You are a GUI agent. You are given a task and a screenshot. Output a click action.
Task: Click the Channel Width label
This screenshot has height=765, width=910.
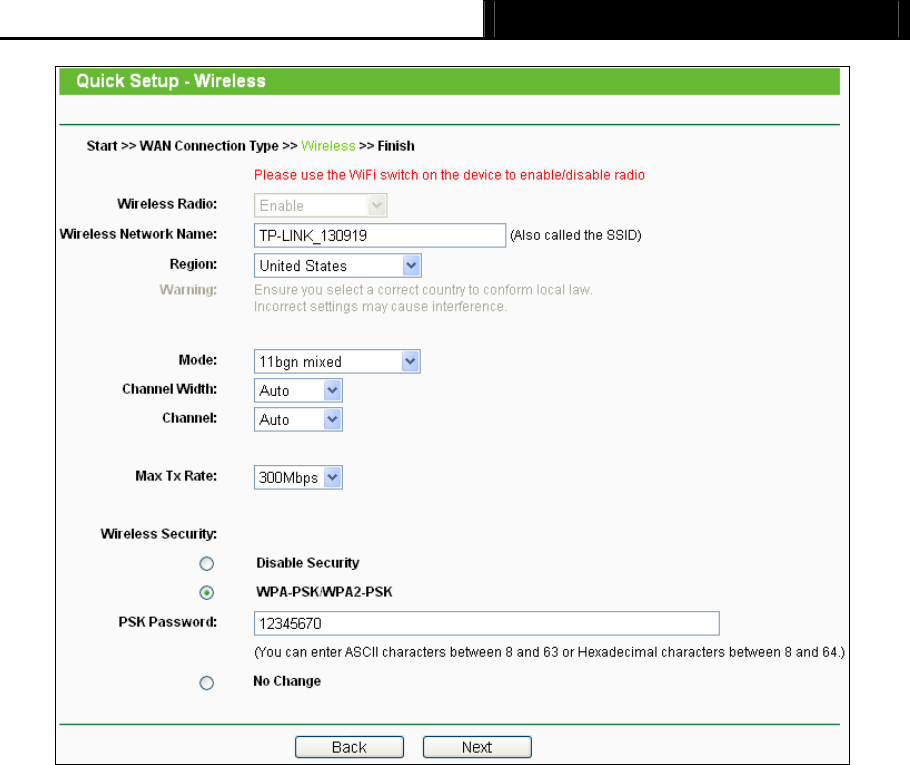click(x=169, y=389)
